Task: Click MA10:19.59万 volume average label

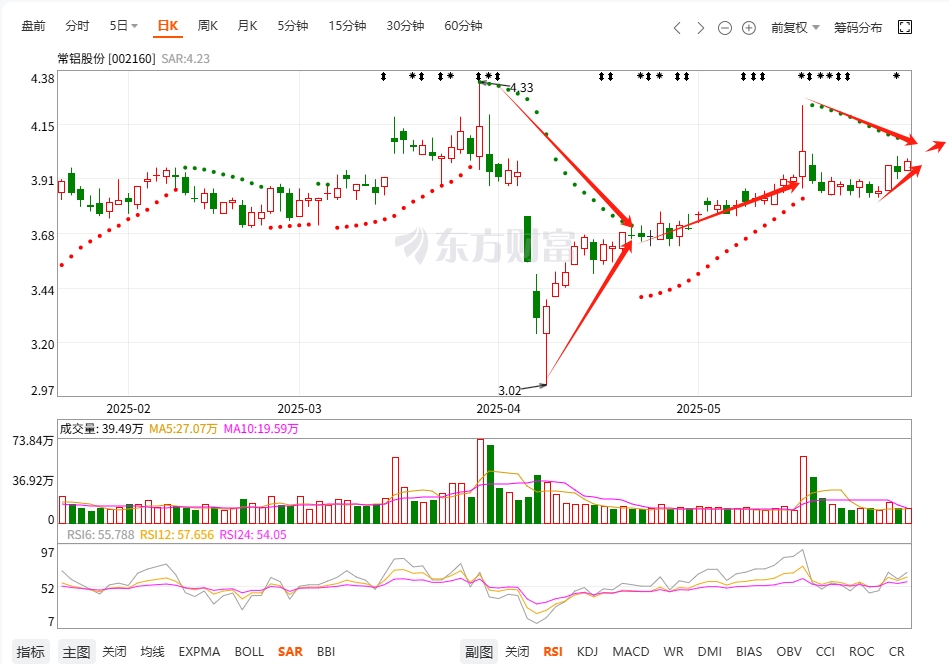Action: coord(261,429)
